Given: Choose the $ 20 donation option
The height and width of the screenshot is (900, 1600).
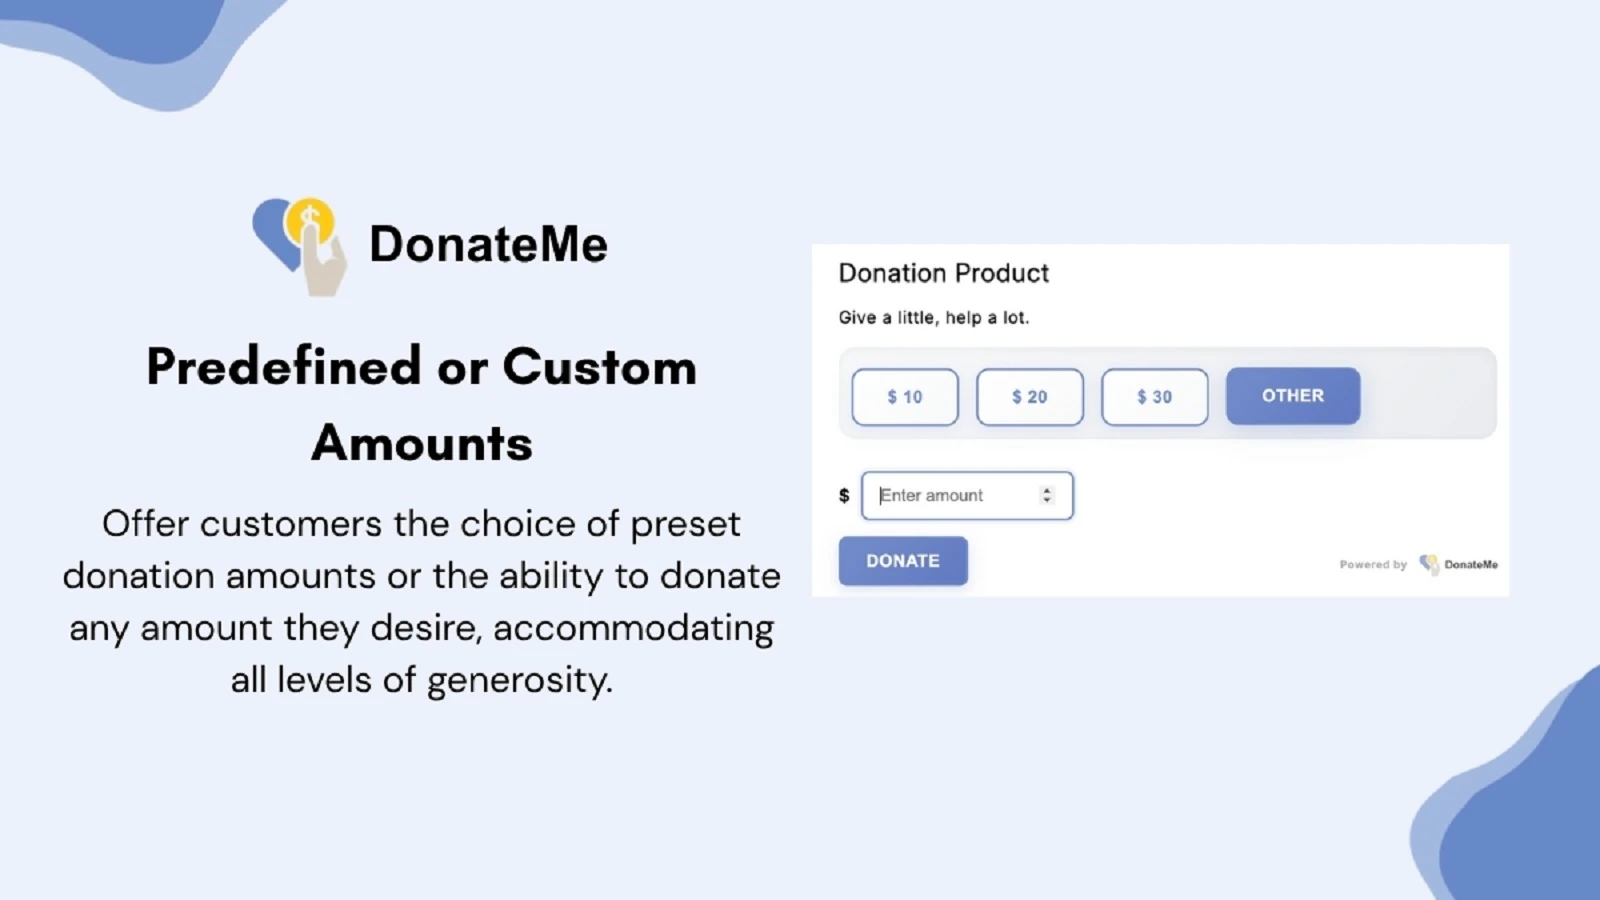Looking at the screenshot, I should tap(1029, 397).
